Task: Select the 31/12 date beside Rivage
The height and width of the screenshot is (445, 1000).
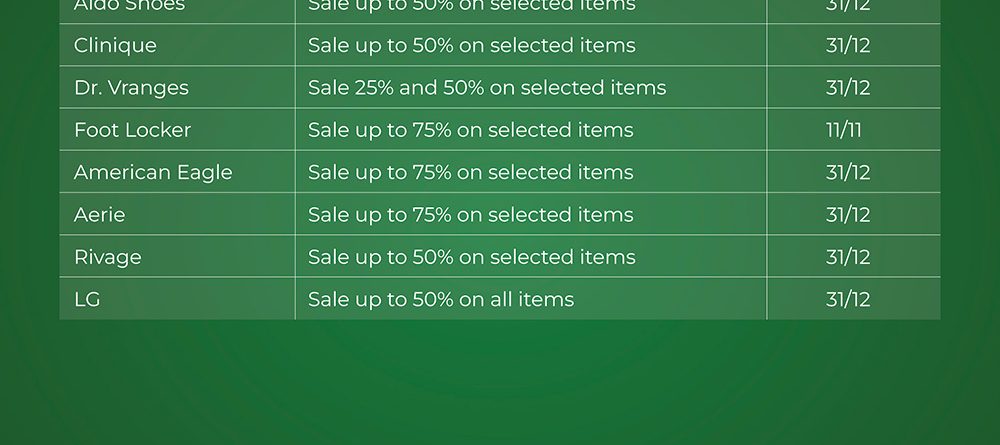Action: click(848, 257)
